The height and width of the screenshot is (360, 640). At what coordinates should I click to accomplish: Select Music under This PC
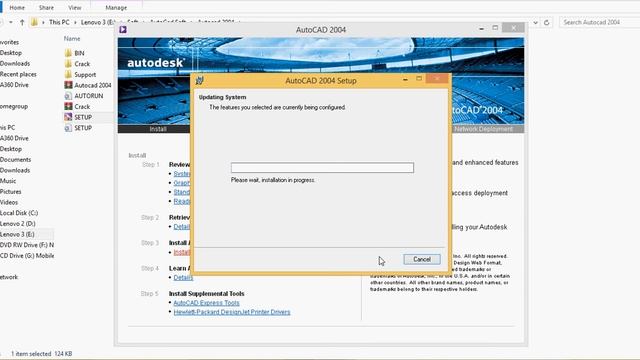coord(8,180)
